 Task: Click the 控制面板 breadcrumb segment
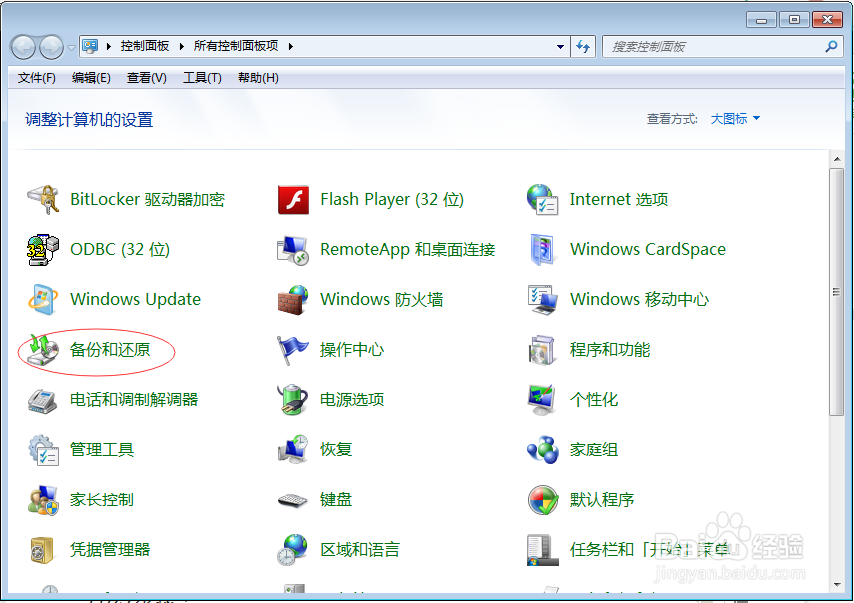pos(145,46)
